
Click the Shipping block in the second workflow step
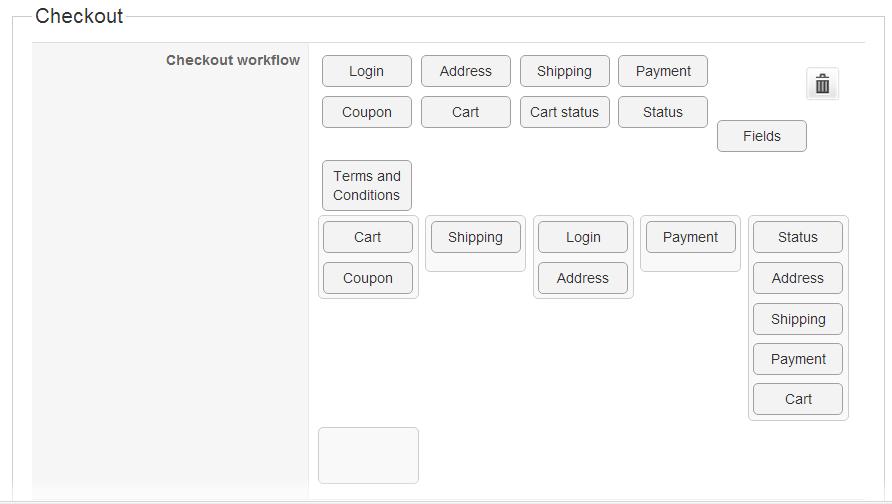pyautogui.click(x=475, y=237)
